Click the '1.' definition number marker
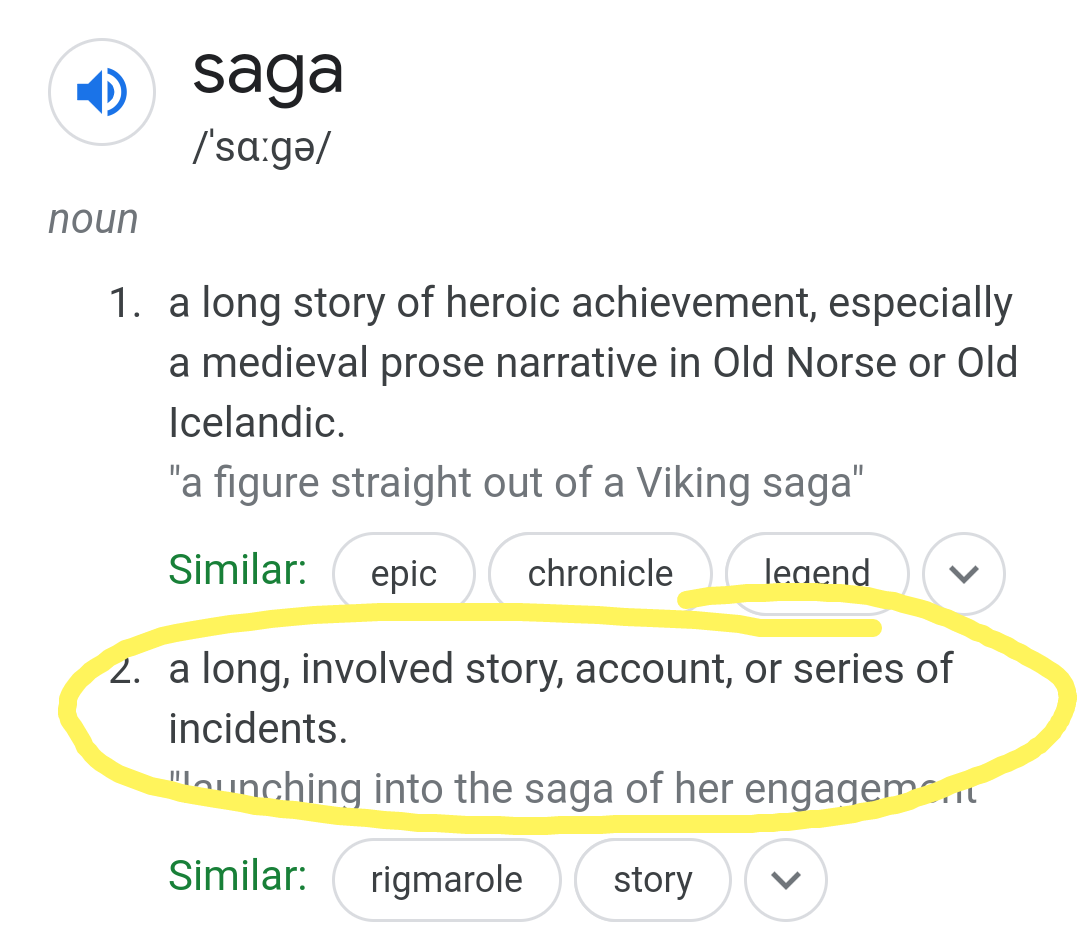This screenshot has width=1080, height=947. (125, 303)
